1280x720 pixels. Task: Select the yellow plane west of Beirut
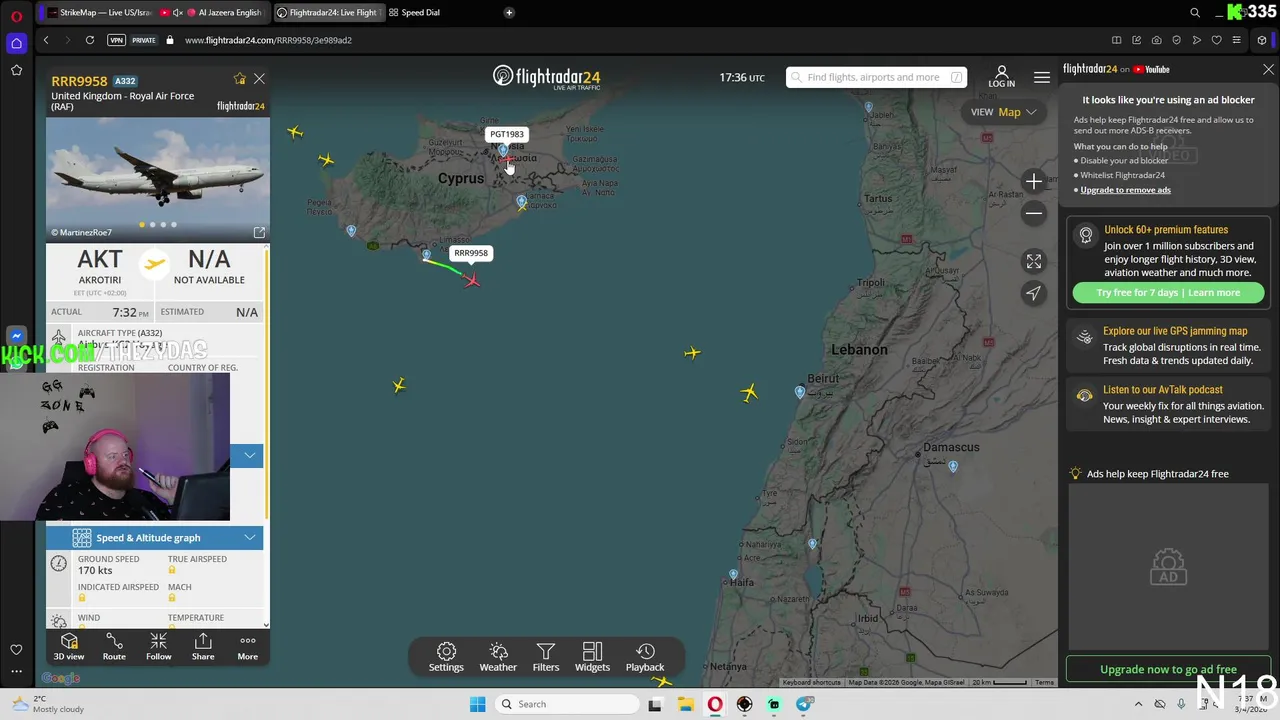tap(749, 393)
